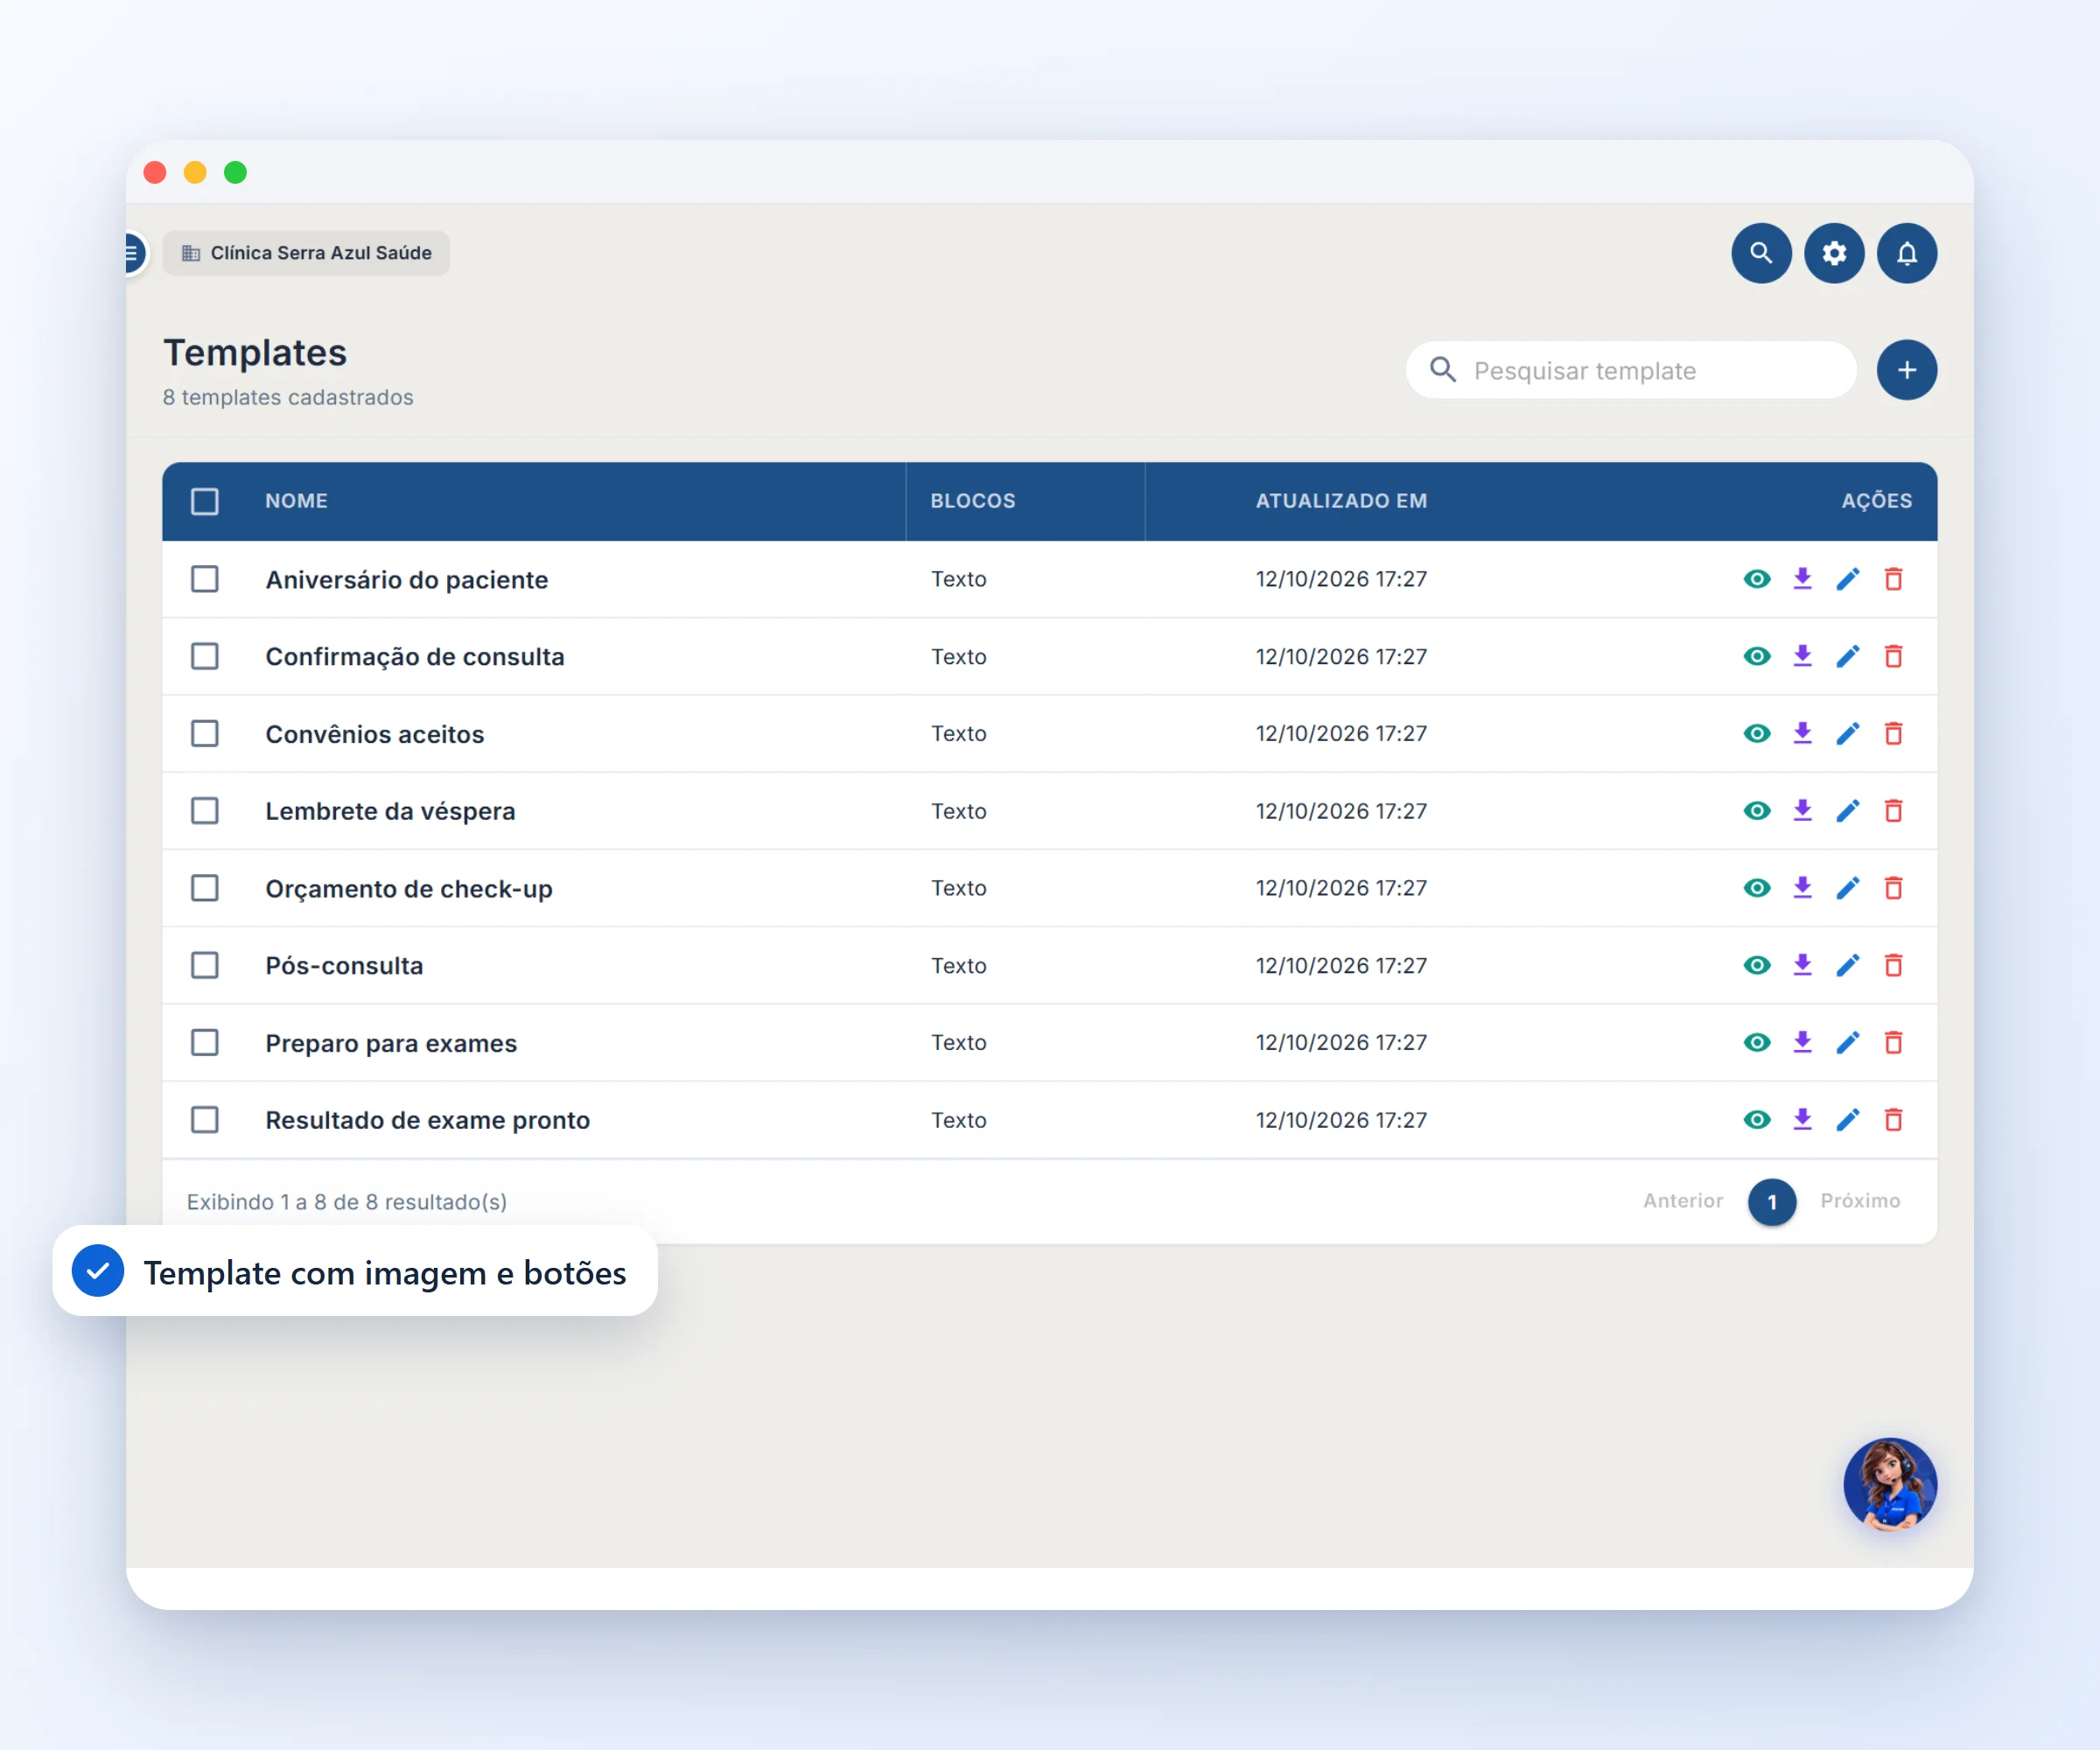Delete the Pós-consulta template
The height and width of the screenshot is (1750, 2100).
pos(1893,965)
